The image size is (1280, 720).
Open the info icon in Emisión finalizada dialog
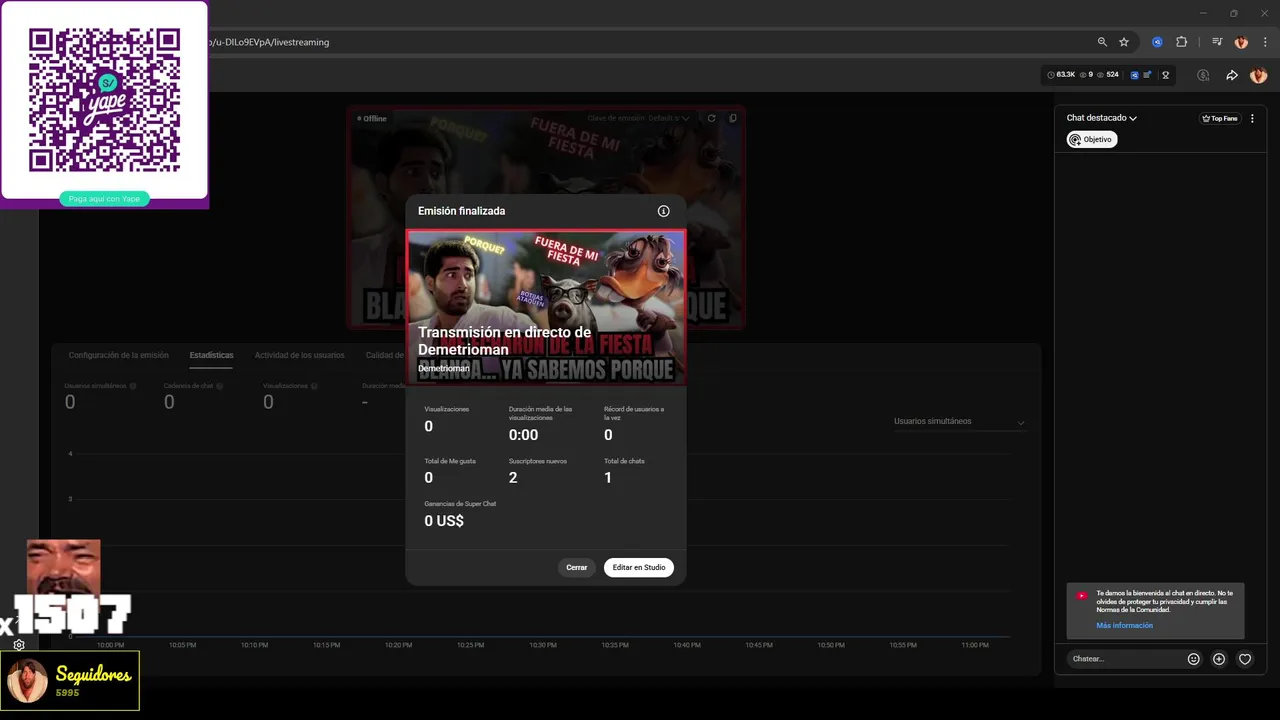click(x=663, y=211)
